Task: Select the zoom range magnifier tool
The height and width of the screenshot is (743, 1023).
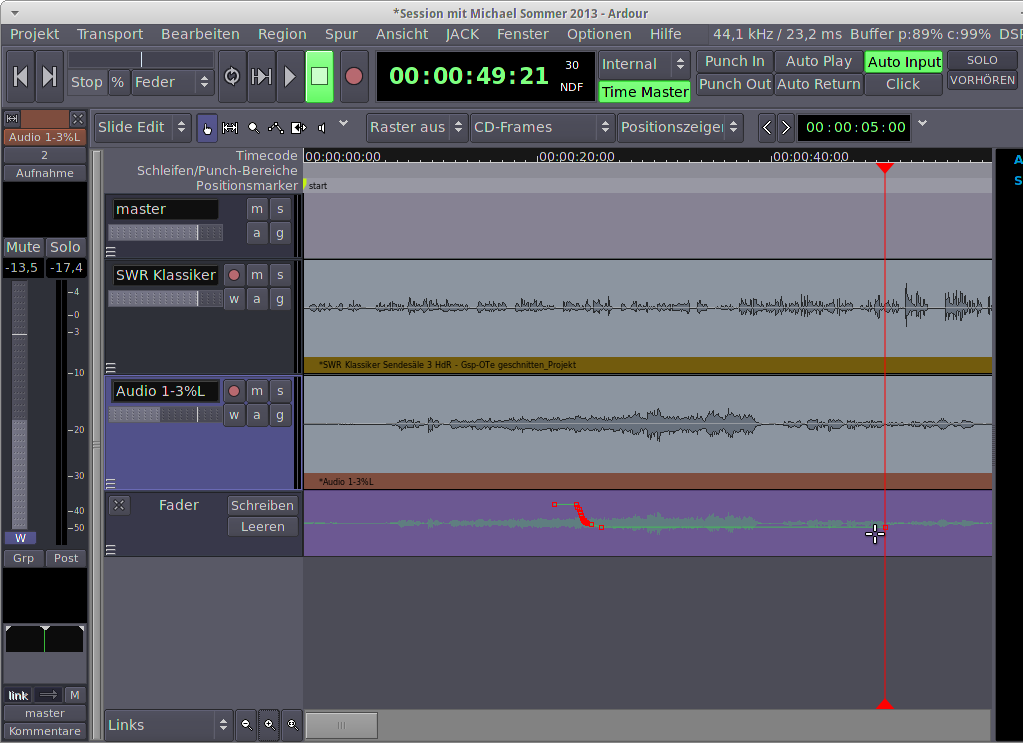Action: coord(253,127)
